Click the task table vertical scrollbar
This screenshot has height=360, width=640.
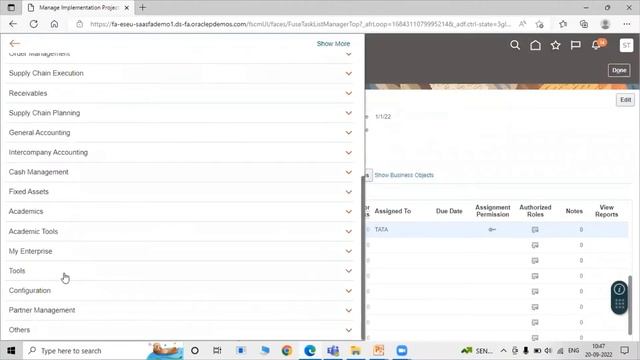click(x=630, y=305)
